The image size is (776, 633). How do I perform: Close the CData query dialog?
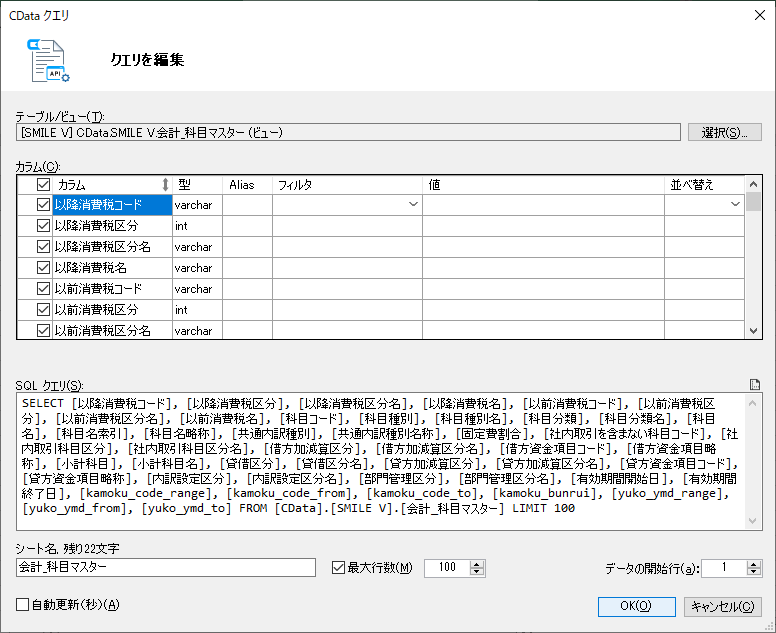click(760, 15)
